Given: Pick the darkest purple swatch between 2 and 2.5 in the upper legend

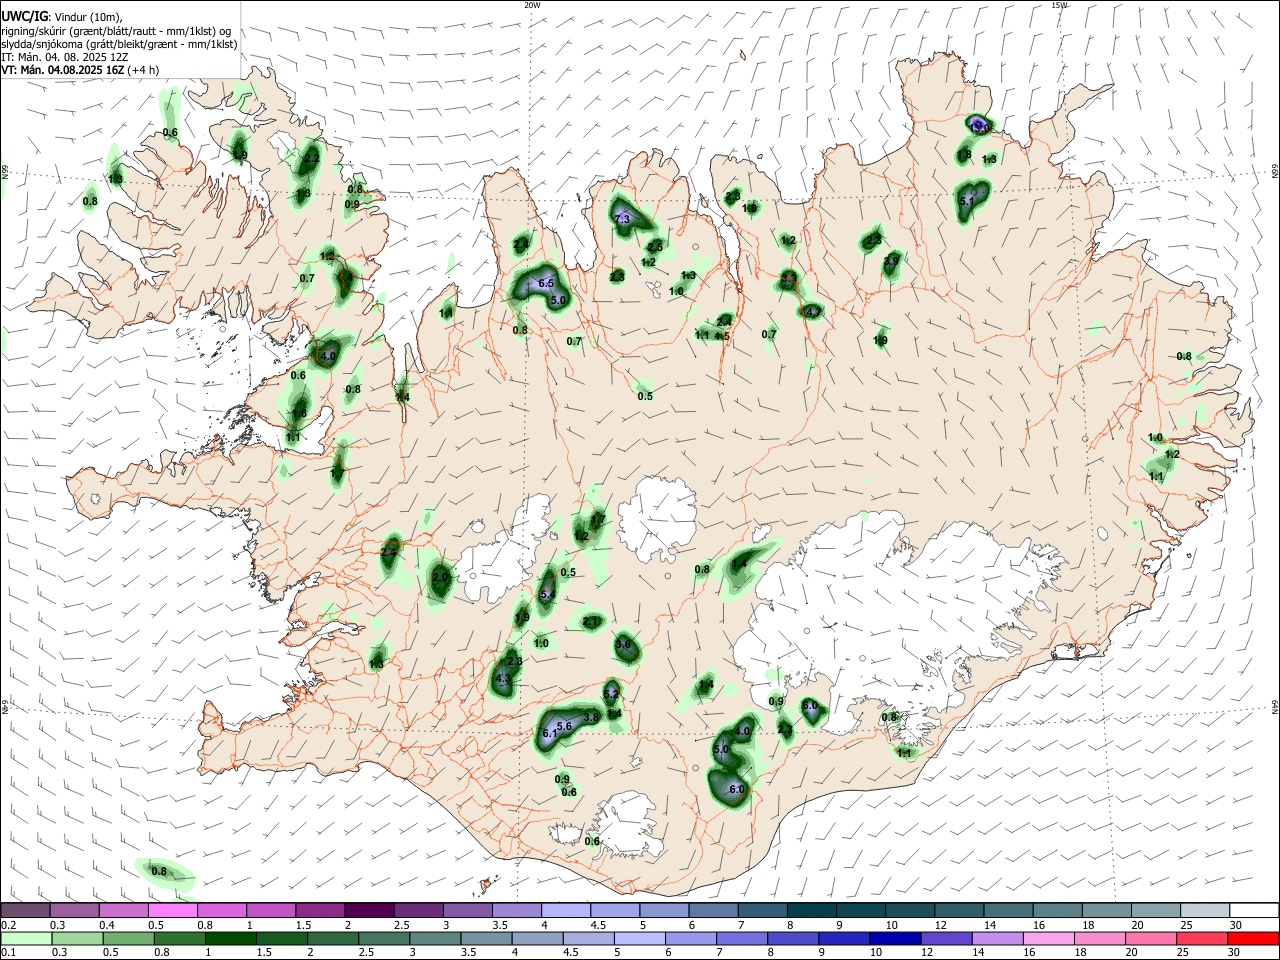Looking at the screenshot, I should tap(369, 910).
